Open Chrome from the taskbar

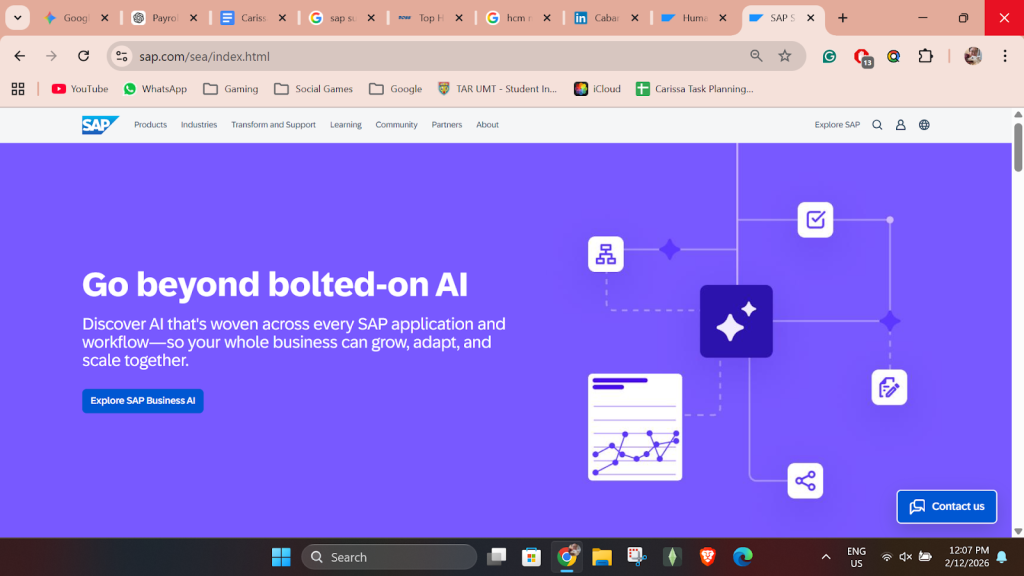click(567, 557)
